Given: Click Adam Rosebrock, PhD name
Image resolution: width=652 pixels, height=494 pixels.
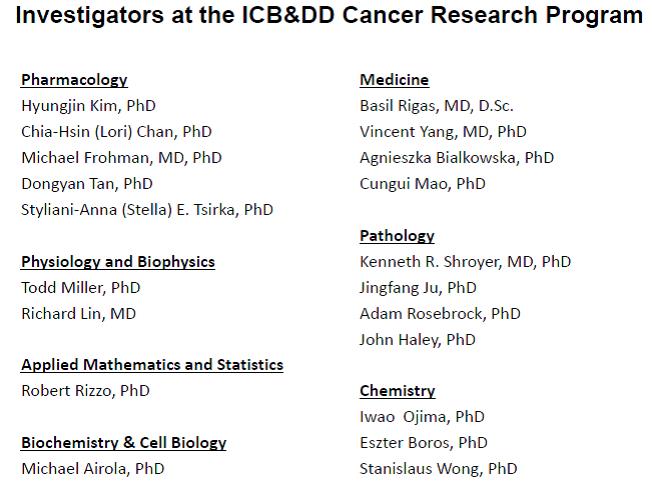Looking at the screenshot, I should pyautogui.click(x=440, y=313).
